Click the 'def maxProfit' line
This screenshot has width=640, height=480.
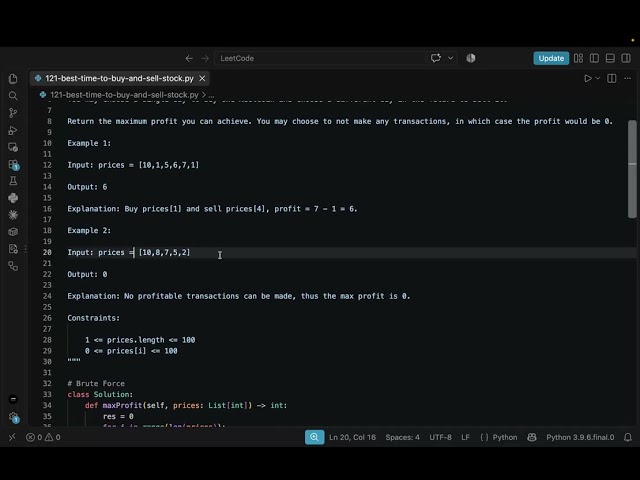tap(186, 405)
